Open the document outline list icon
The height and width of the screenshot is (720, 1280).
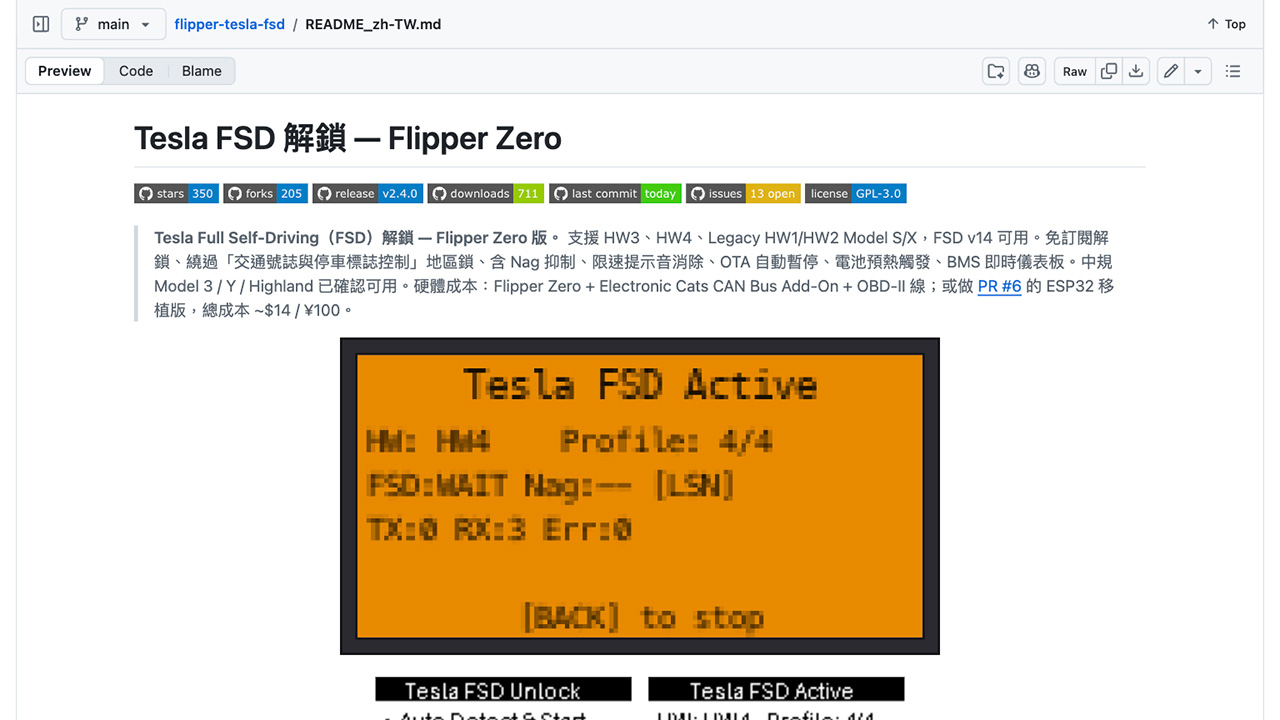[x=1233, y=71]
